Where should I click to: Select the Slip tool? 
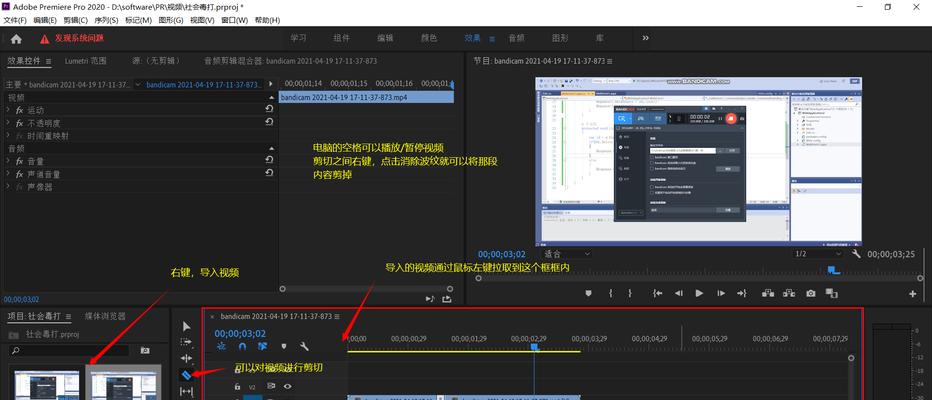187,392
